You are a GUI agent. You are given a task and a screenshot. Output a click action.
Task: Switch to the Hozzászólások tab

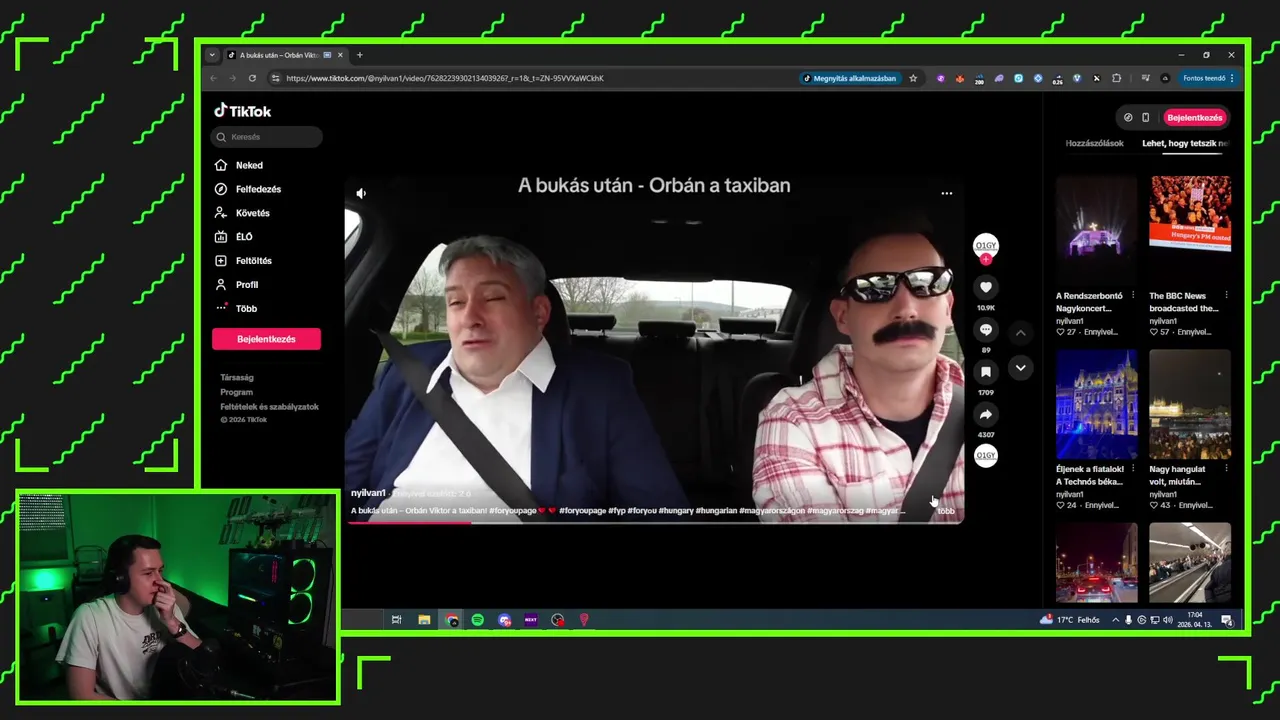pyautogui.click(x=1094, y=143)
